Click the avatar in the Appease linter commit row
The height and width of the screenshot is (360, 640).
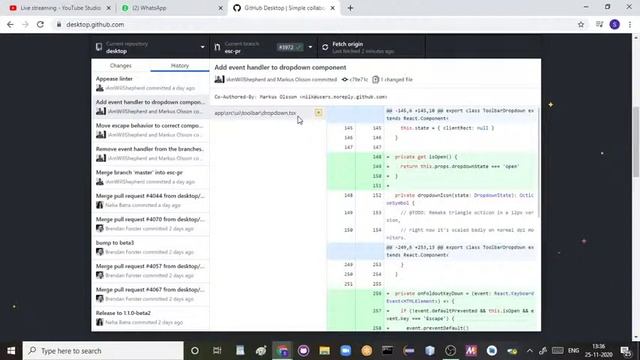click(x=100, y=88)
